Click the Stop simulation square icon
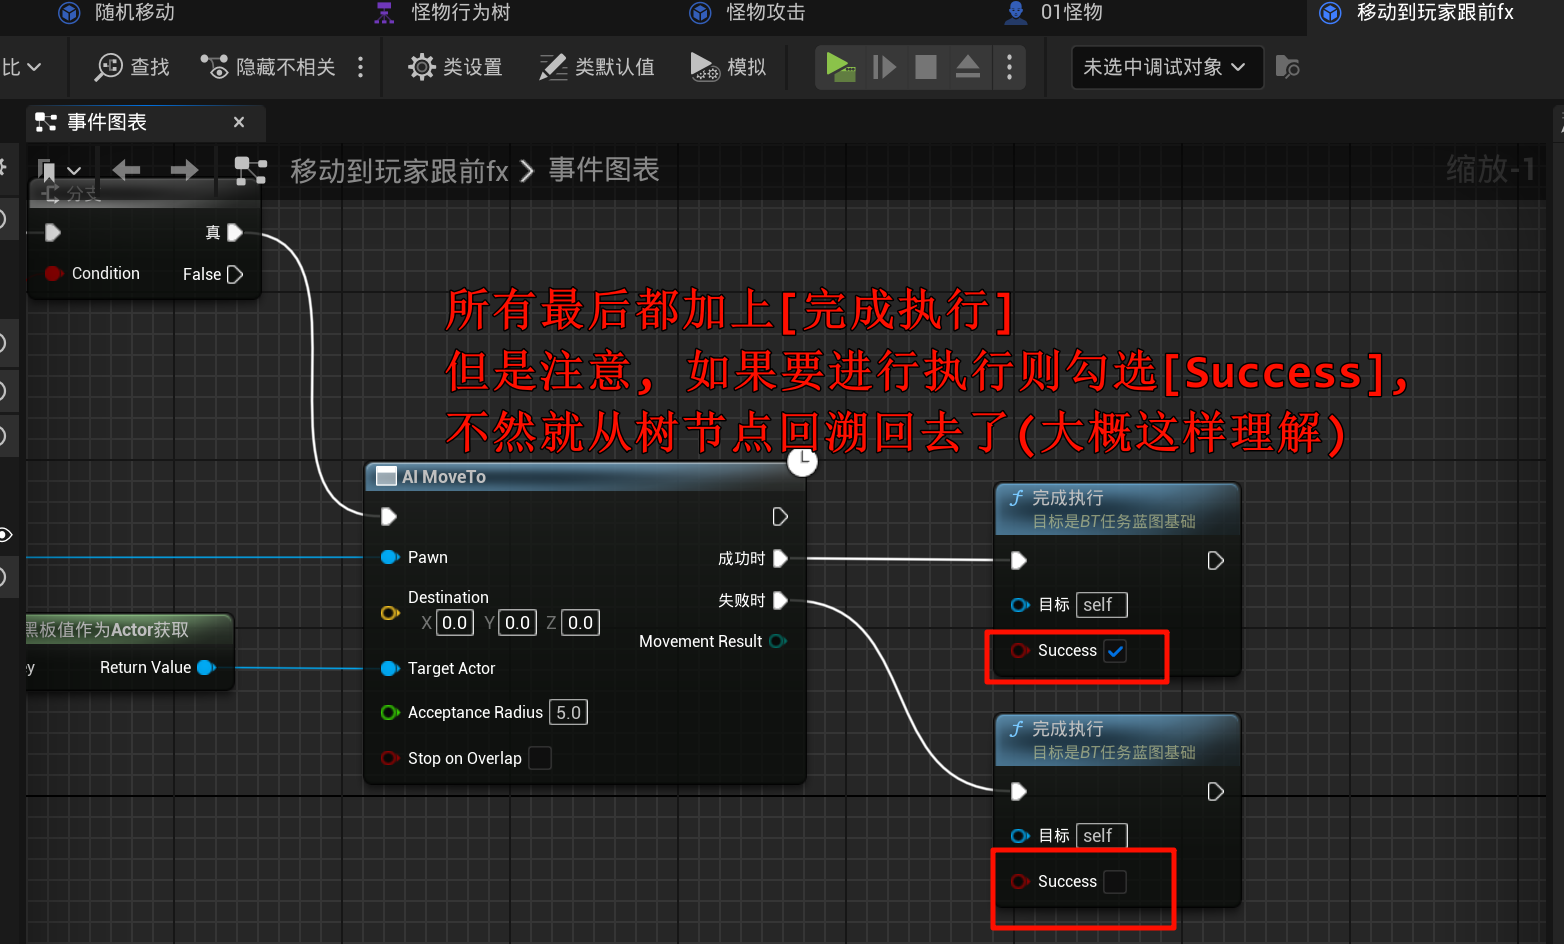Viewport: 1564px width, 944px height. coord(926,67)
